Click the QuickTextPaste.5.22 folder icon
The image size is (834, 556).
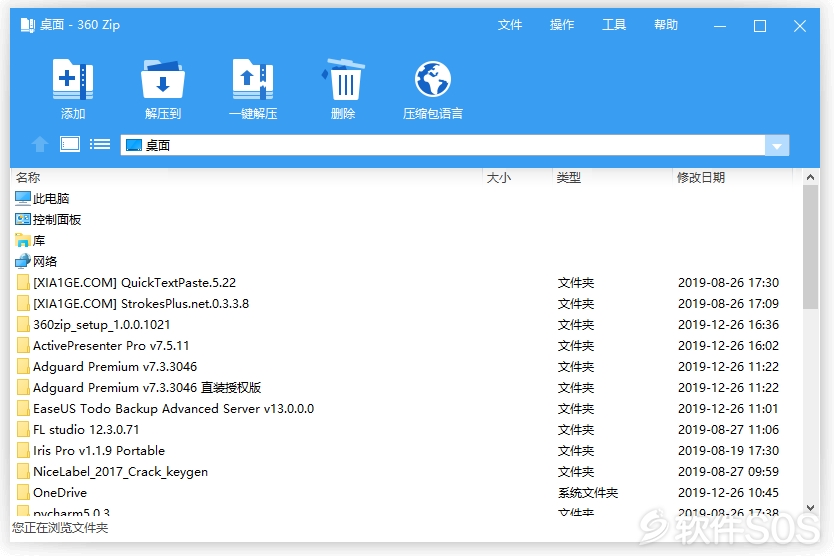[23, 283]
